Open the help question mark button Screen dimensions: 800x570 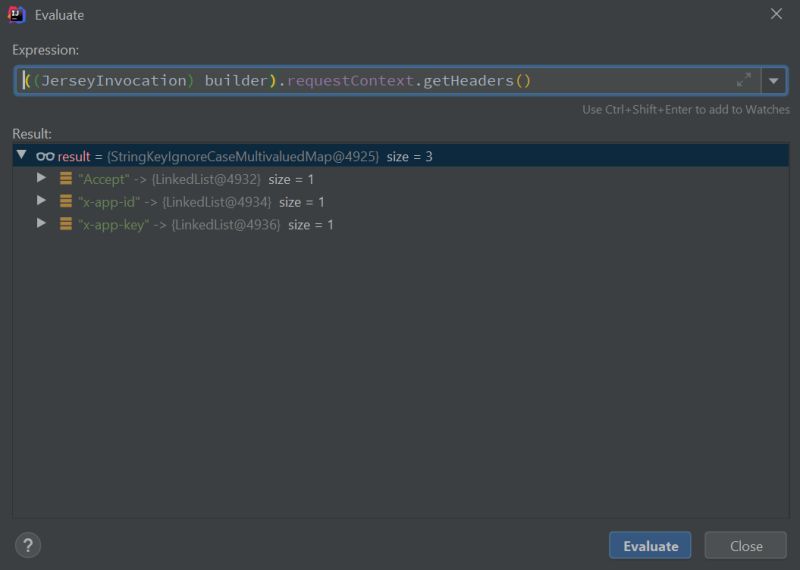point(28,545)
